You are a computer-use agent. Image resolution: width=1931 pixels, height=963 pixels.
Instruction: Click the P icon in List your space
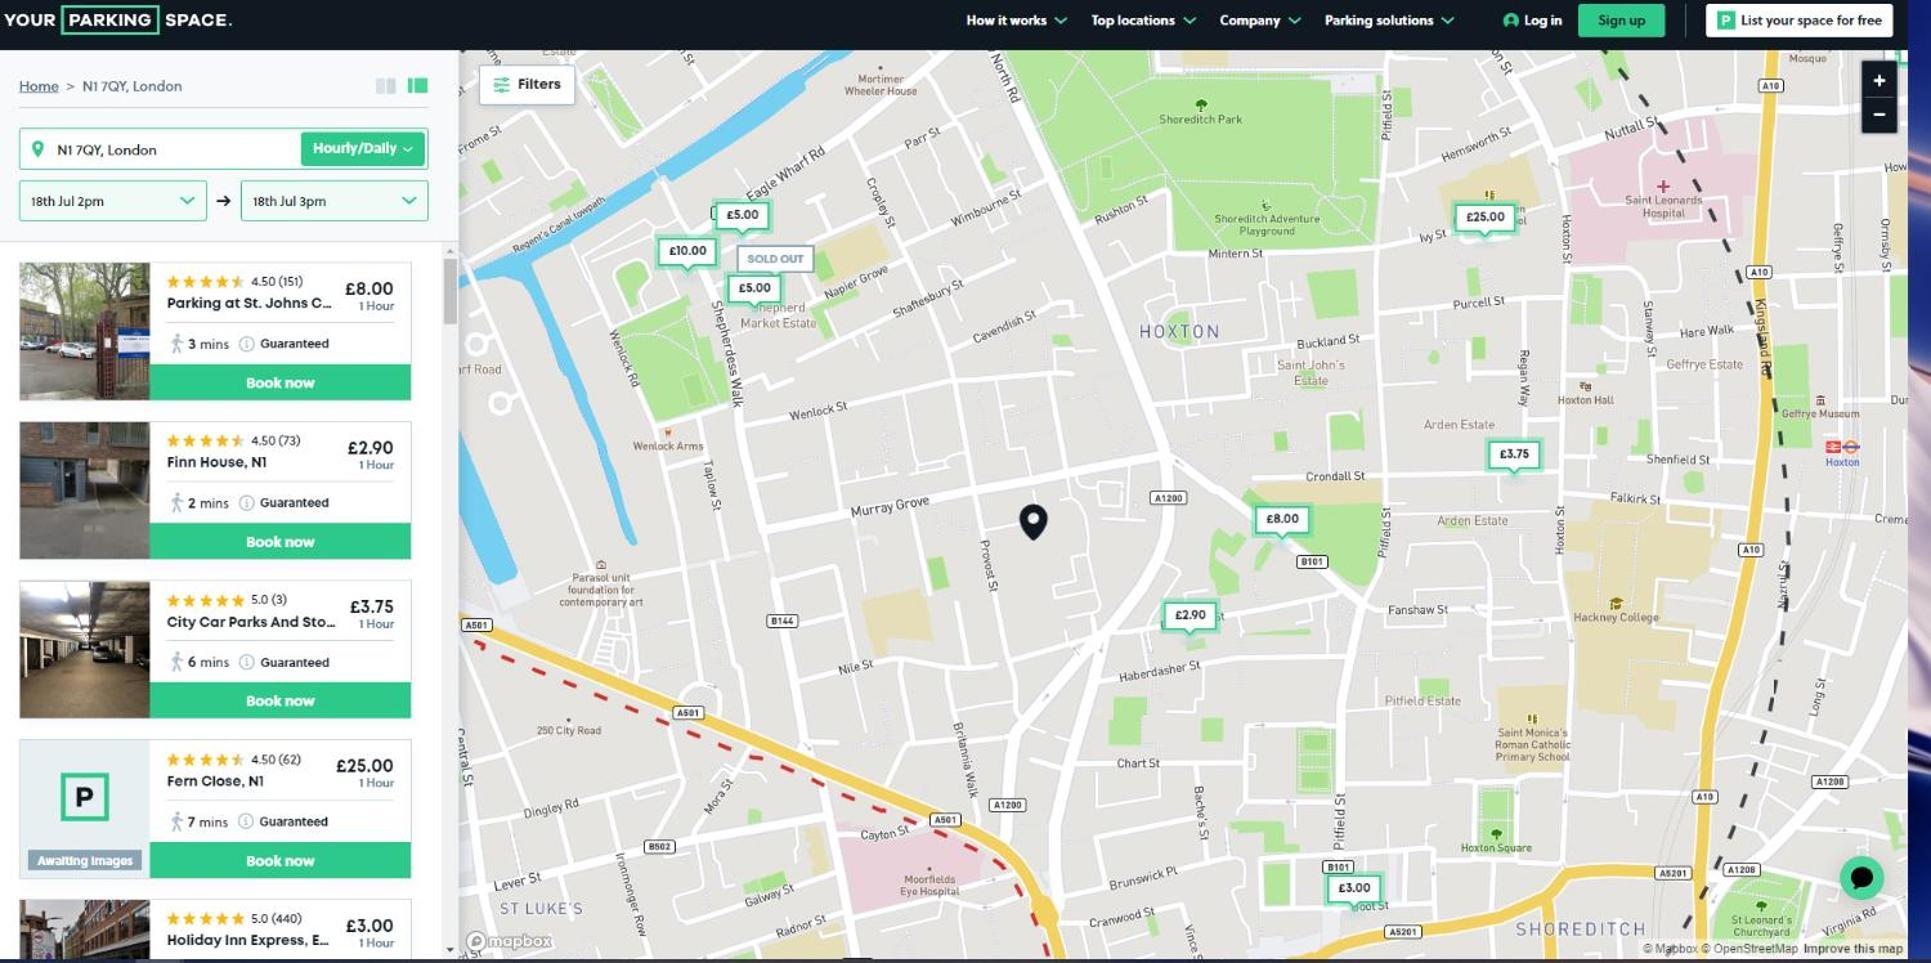(x=1726, y=20)
